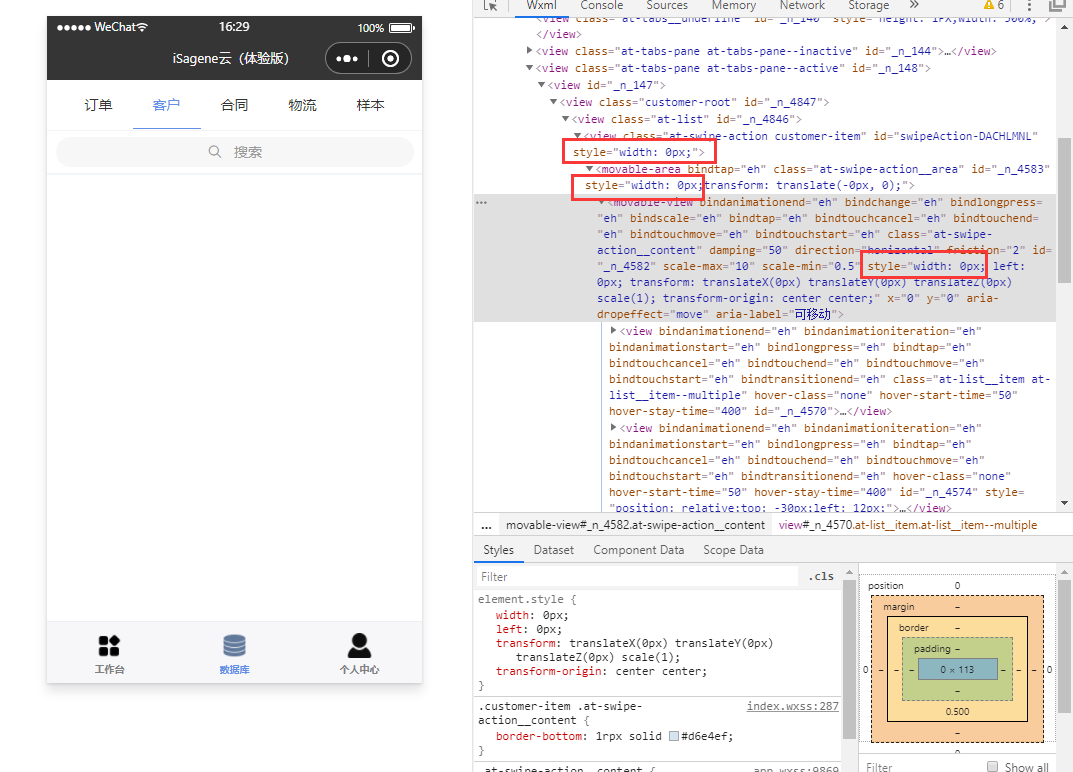
Task: Select the box model padding label
Action: click(x=932, y=648)
